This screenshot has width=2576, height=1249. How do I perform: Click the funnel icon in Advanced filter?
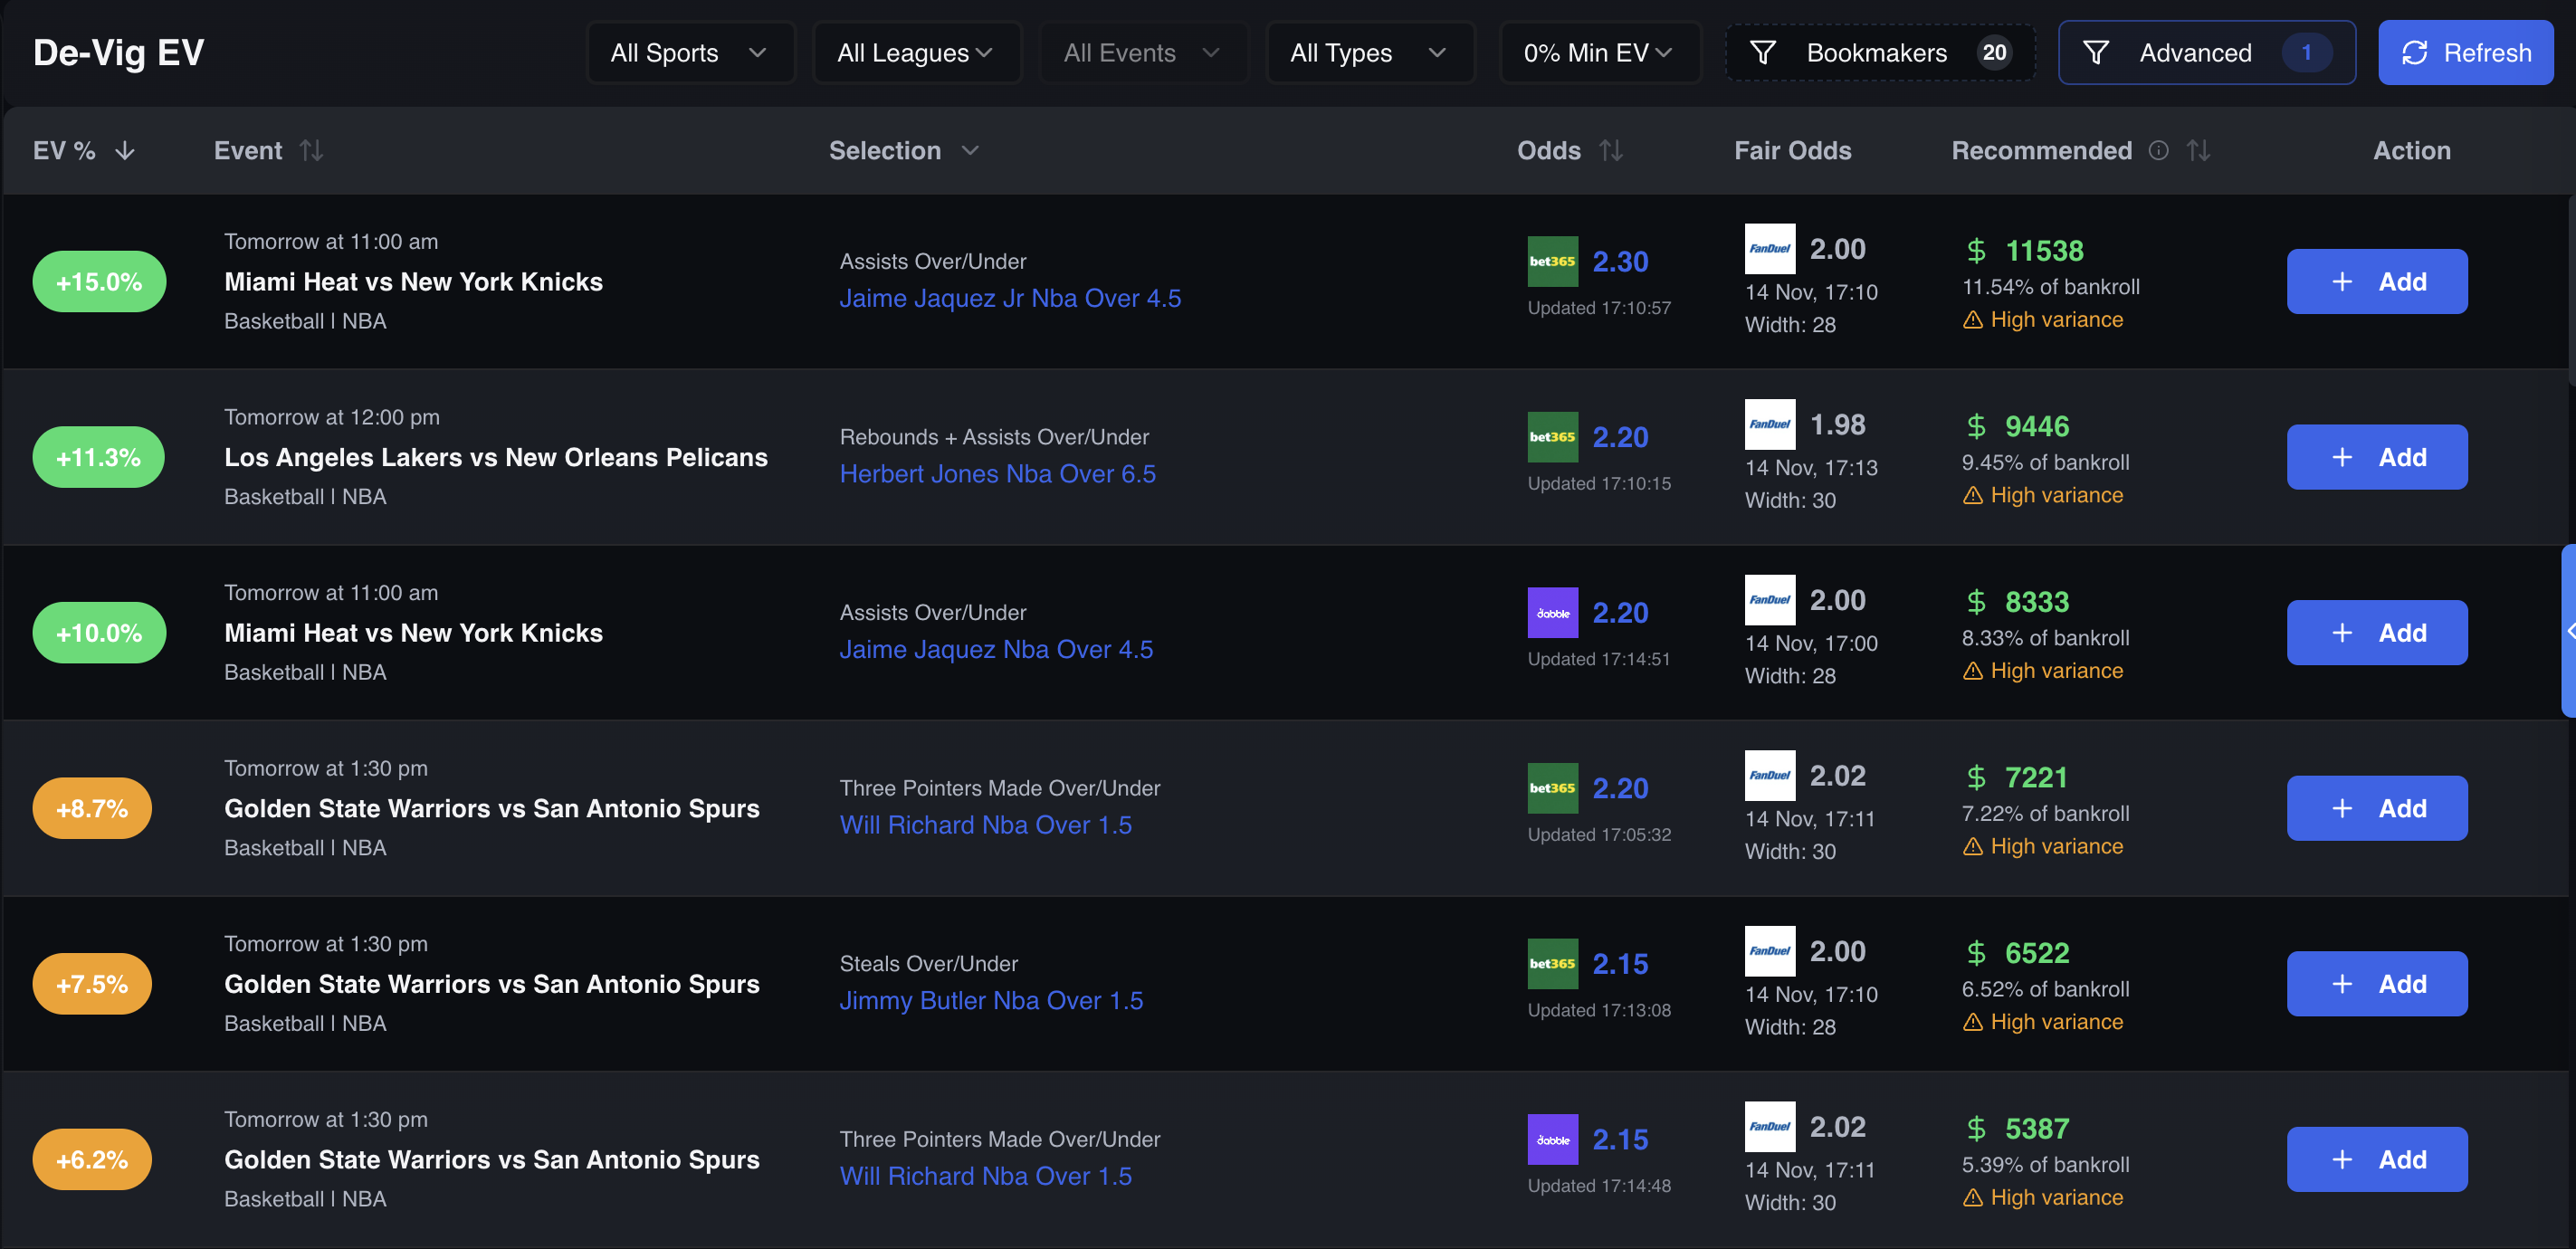pos(2098,52)
